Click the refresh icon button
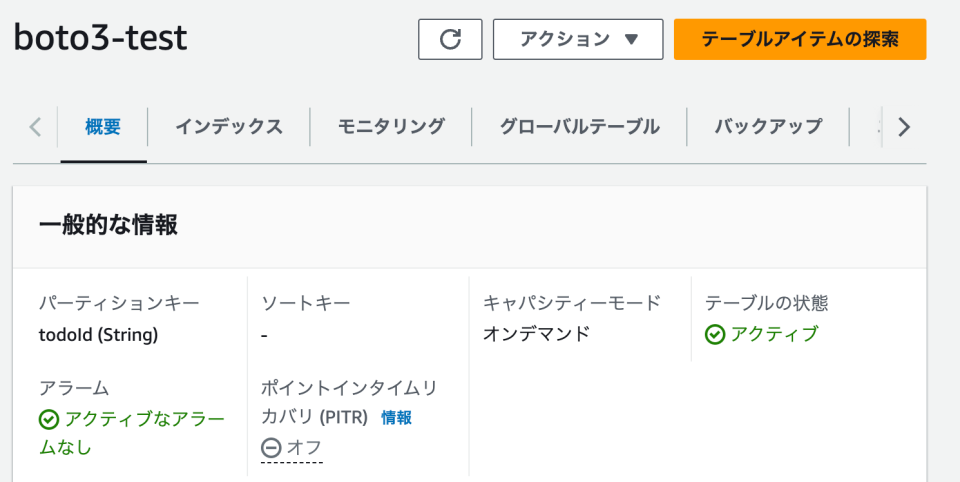The image size is (960, 482). coord(450,39)
